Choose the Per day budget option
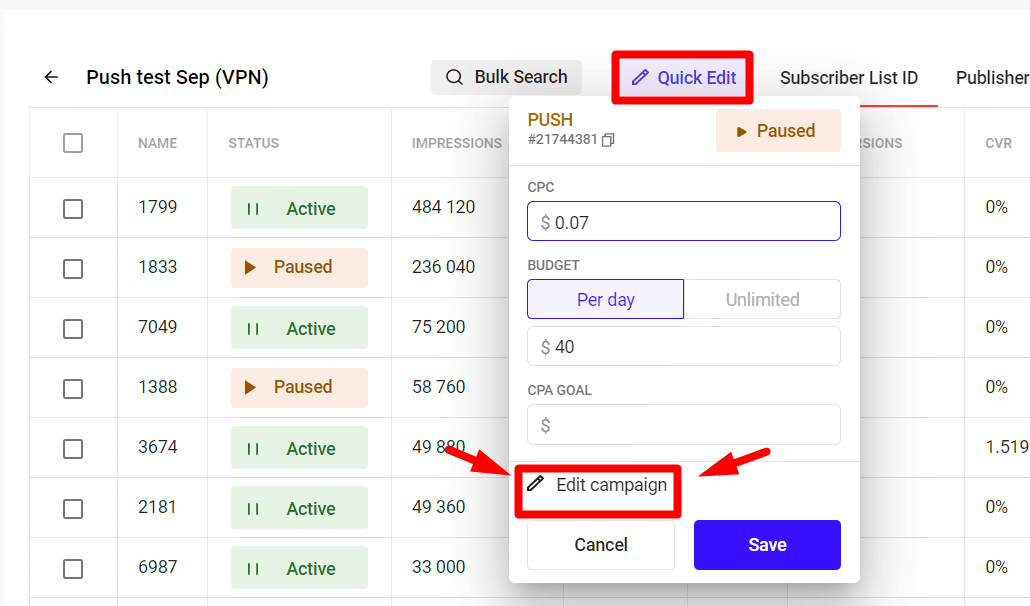This screenshot has width=1030, height=606. [605, 299]
